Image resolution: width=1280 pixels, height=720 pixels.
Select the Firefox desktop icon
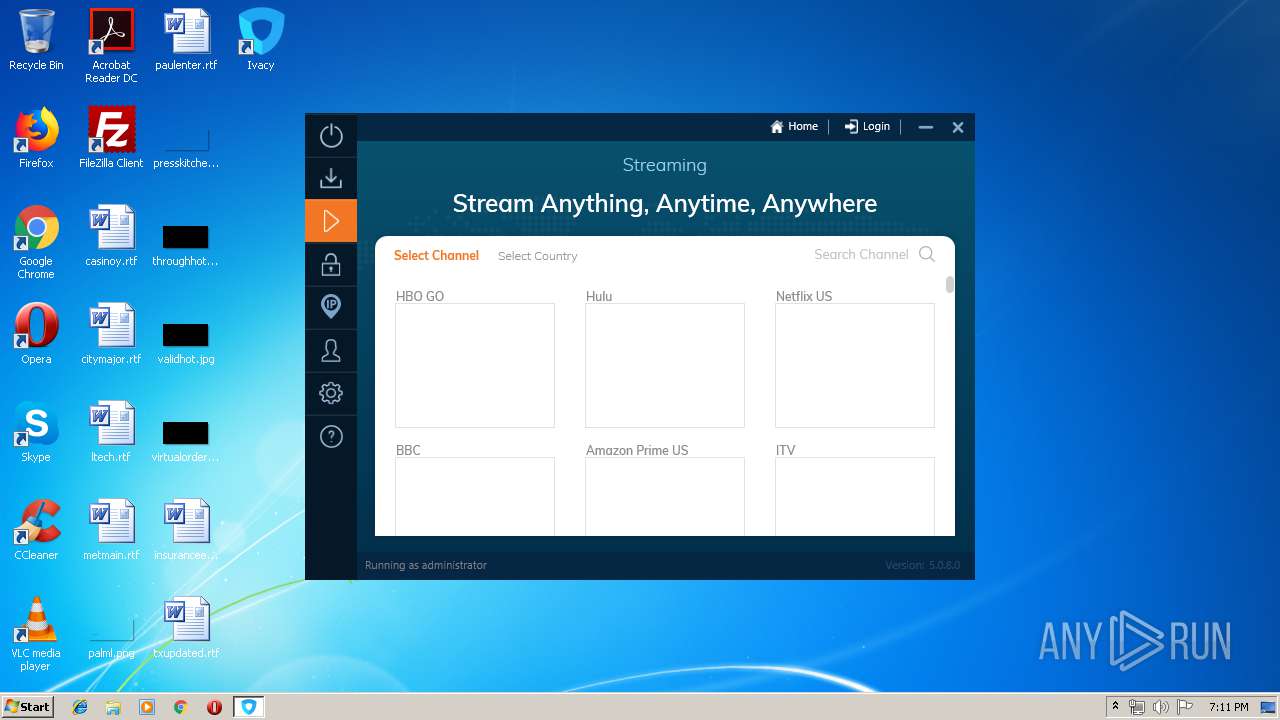36,139
